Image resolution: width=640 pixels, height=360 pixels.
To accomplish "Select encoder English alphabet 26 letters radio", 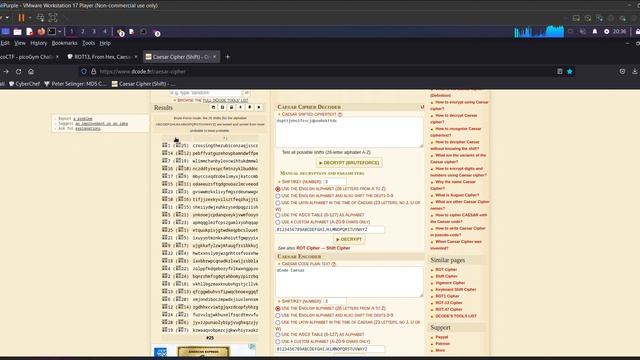I will 278,309.
